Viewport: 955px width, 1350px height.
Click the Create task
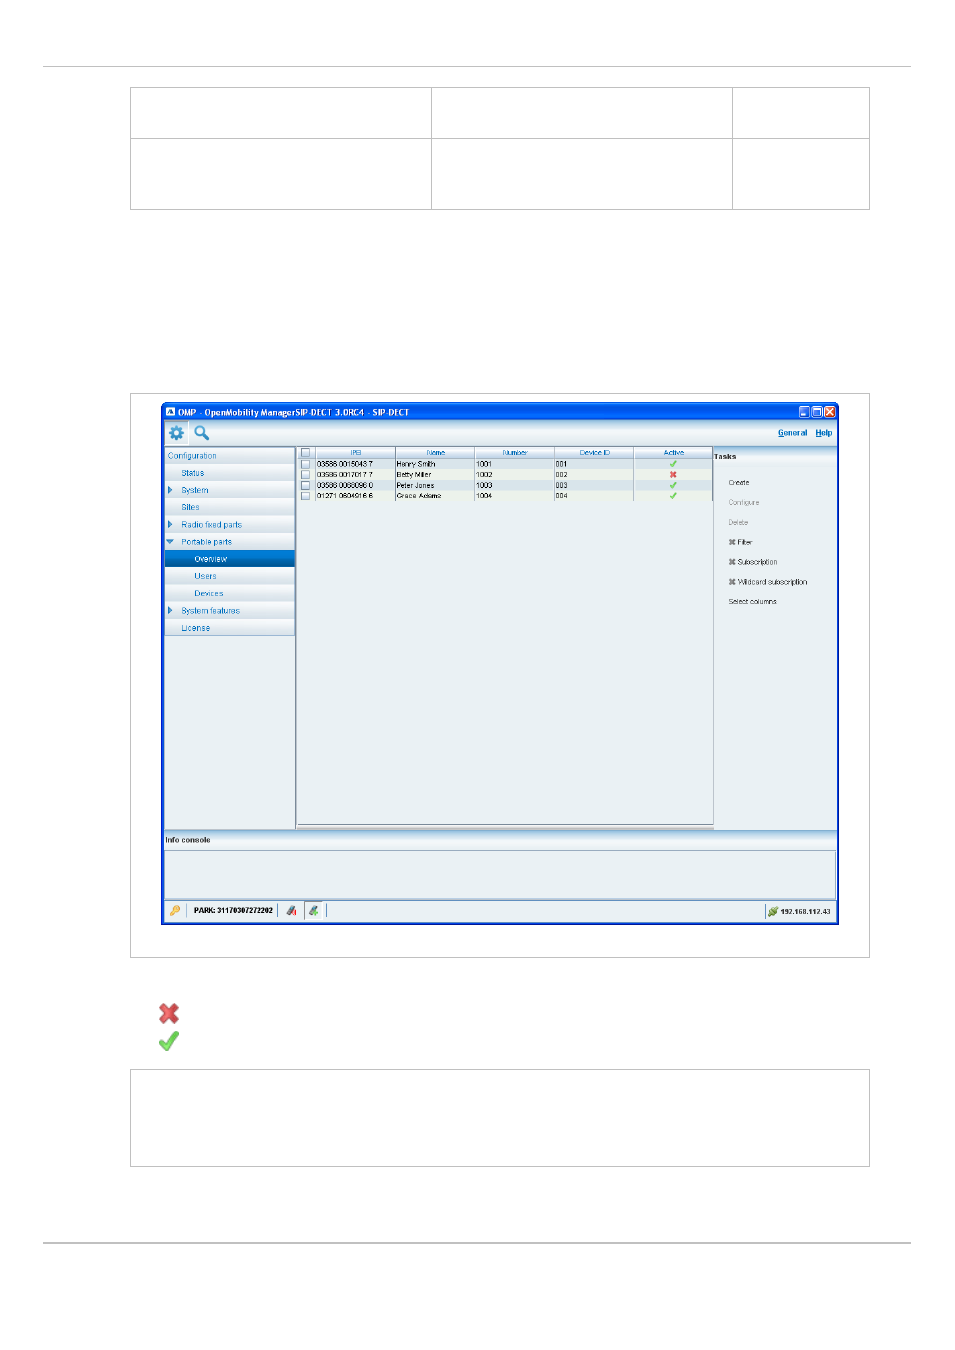pyautogui.click(x=738, y=483)
